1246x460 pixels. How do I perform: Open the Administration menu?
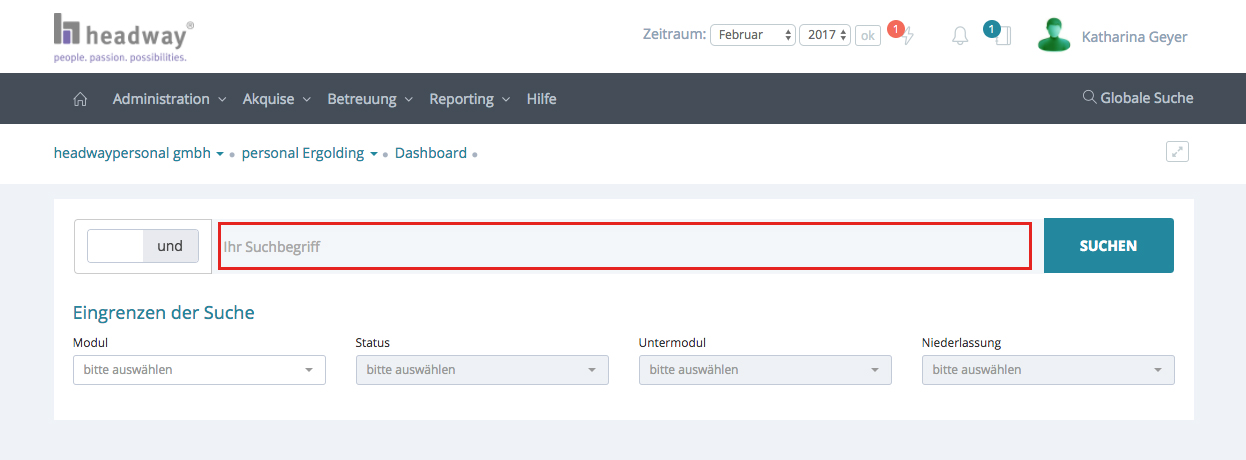(169, 99)
